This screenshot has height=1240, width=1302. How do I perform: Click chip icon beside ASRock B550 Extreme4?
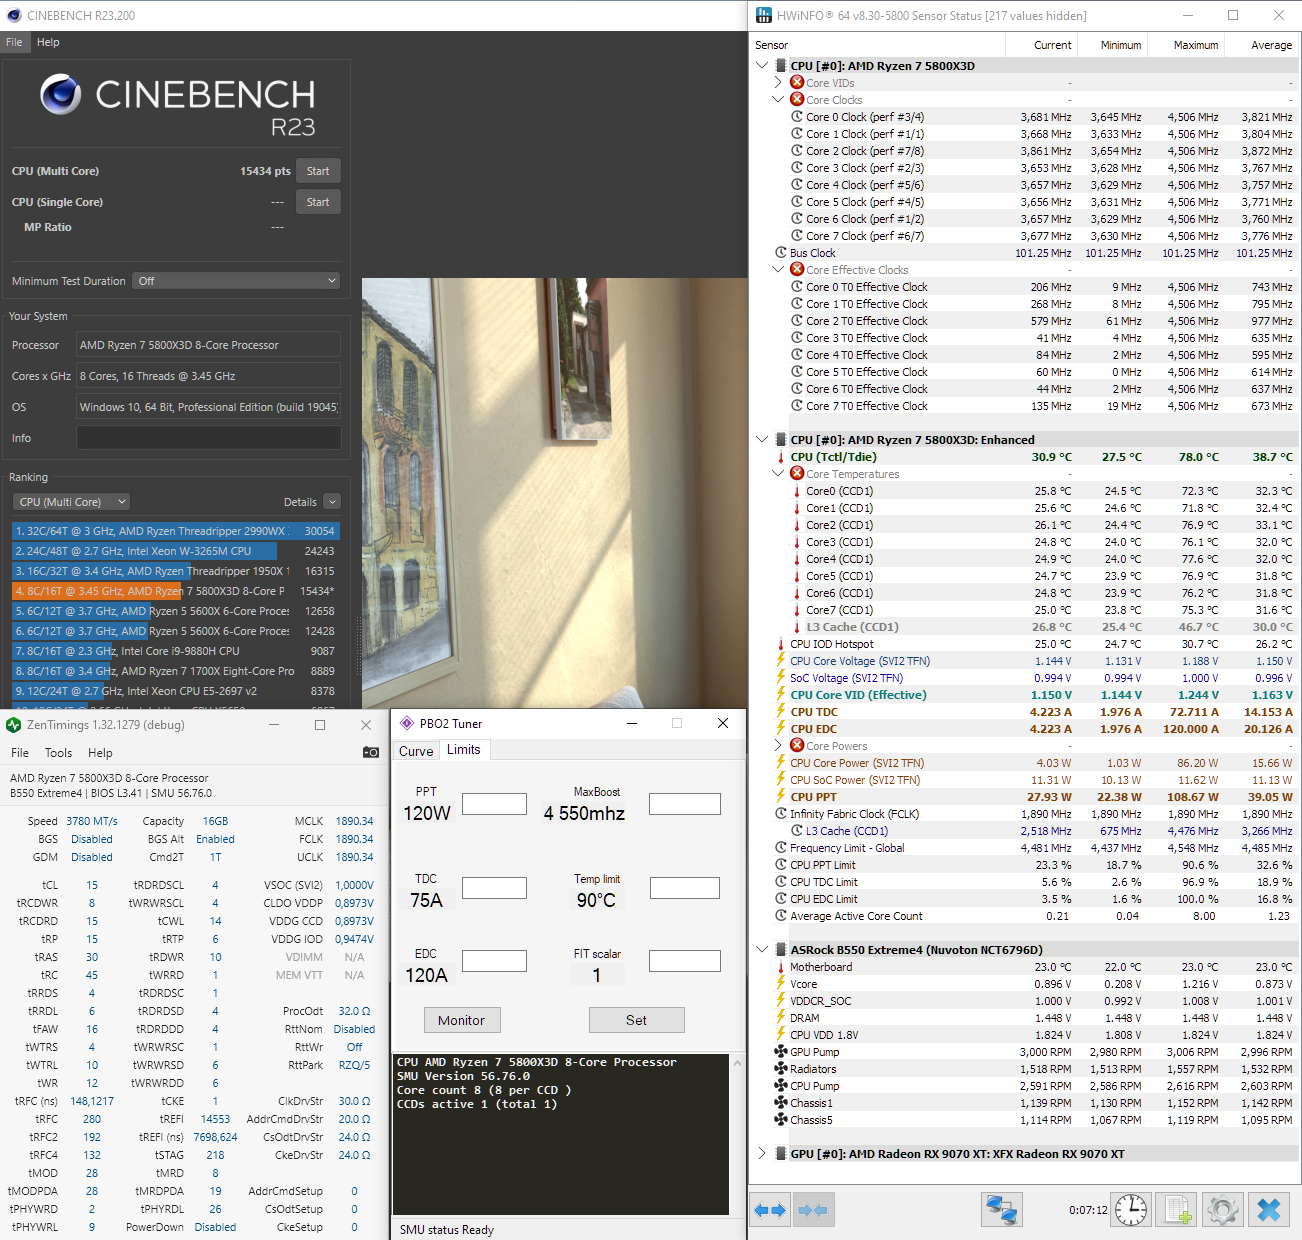781,950
